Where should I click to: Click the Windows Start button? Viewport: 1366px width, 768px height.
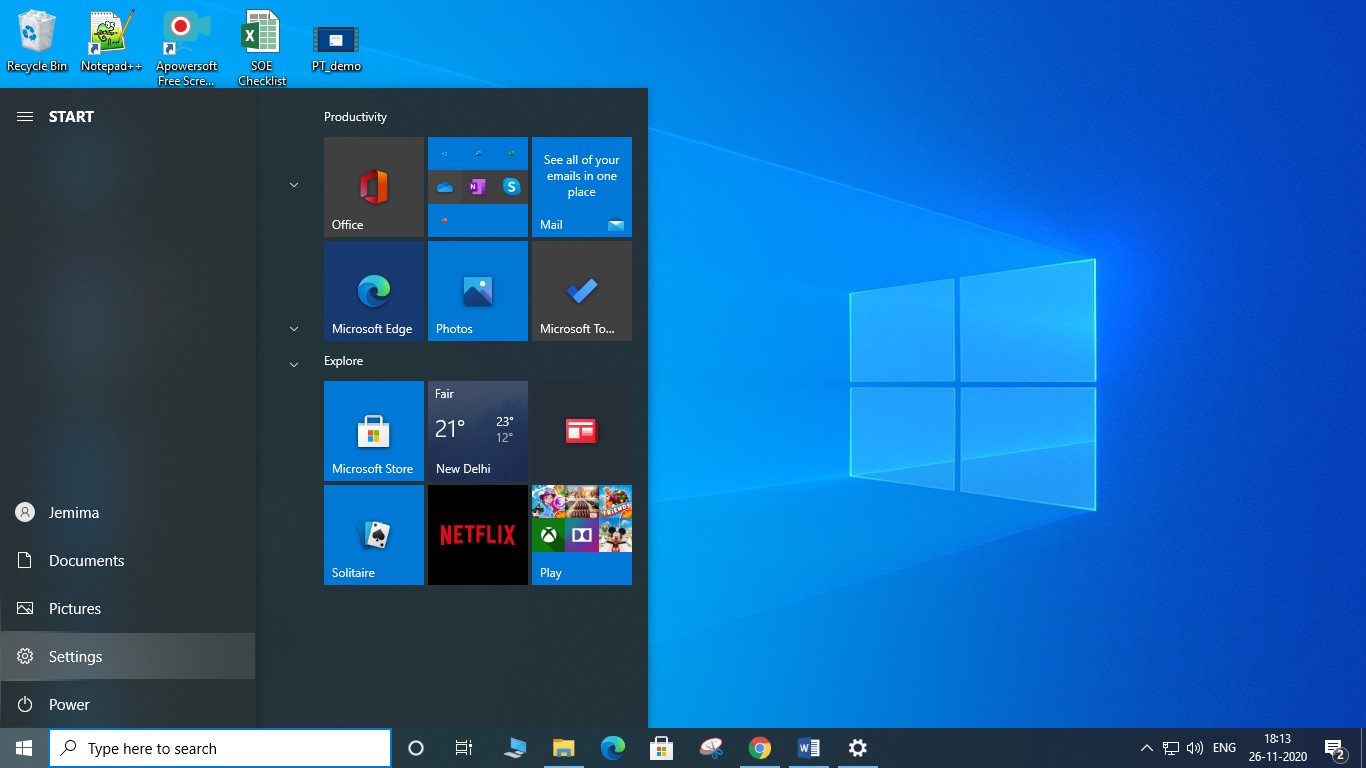24,748
